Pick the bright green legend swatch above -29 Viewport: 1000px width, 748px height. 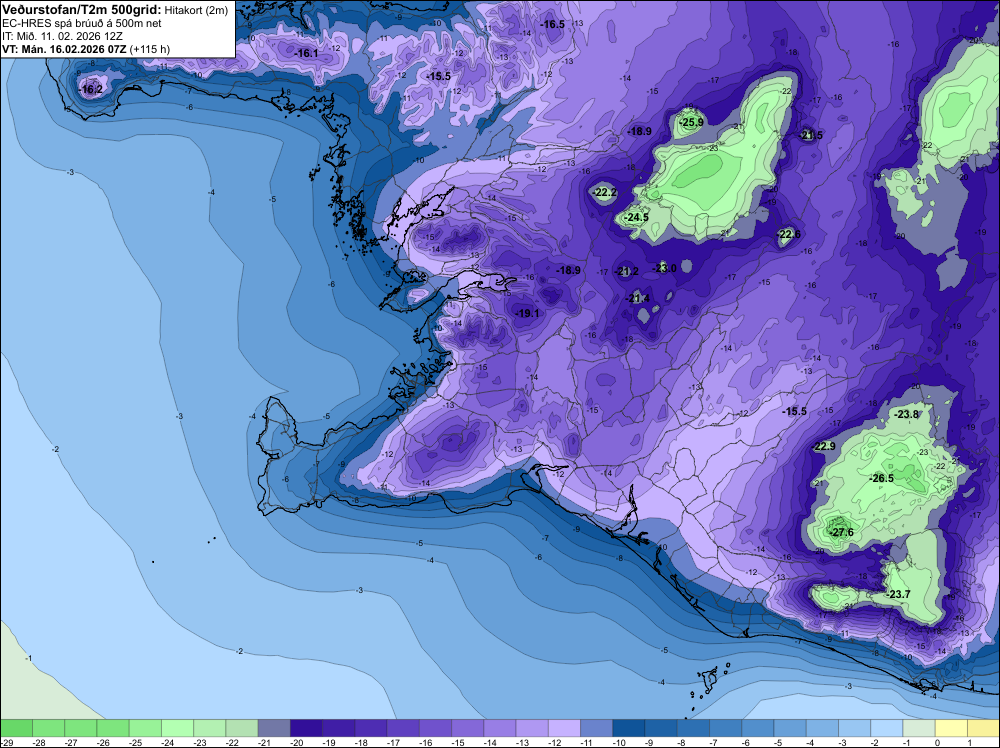click(16, 728)
